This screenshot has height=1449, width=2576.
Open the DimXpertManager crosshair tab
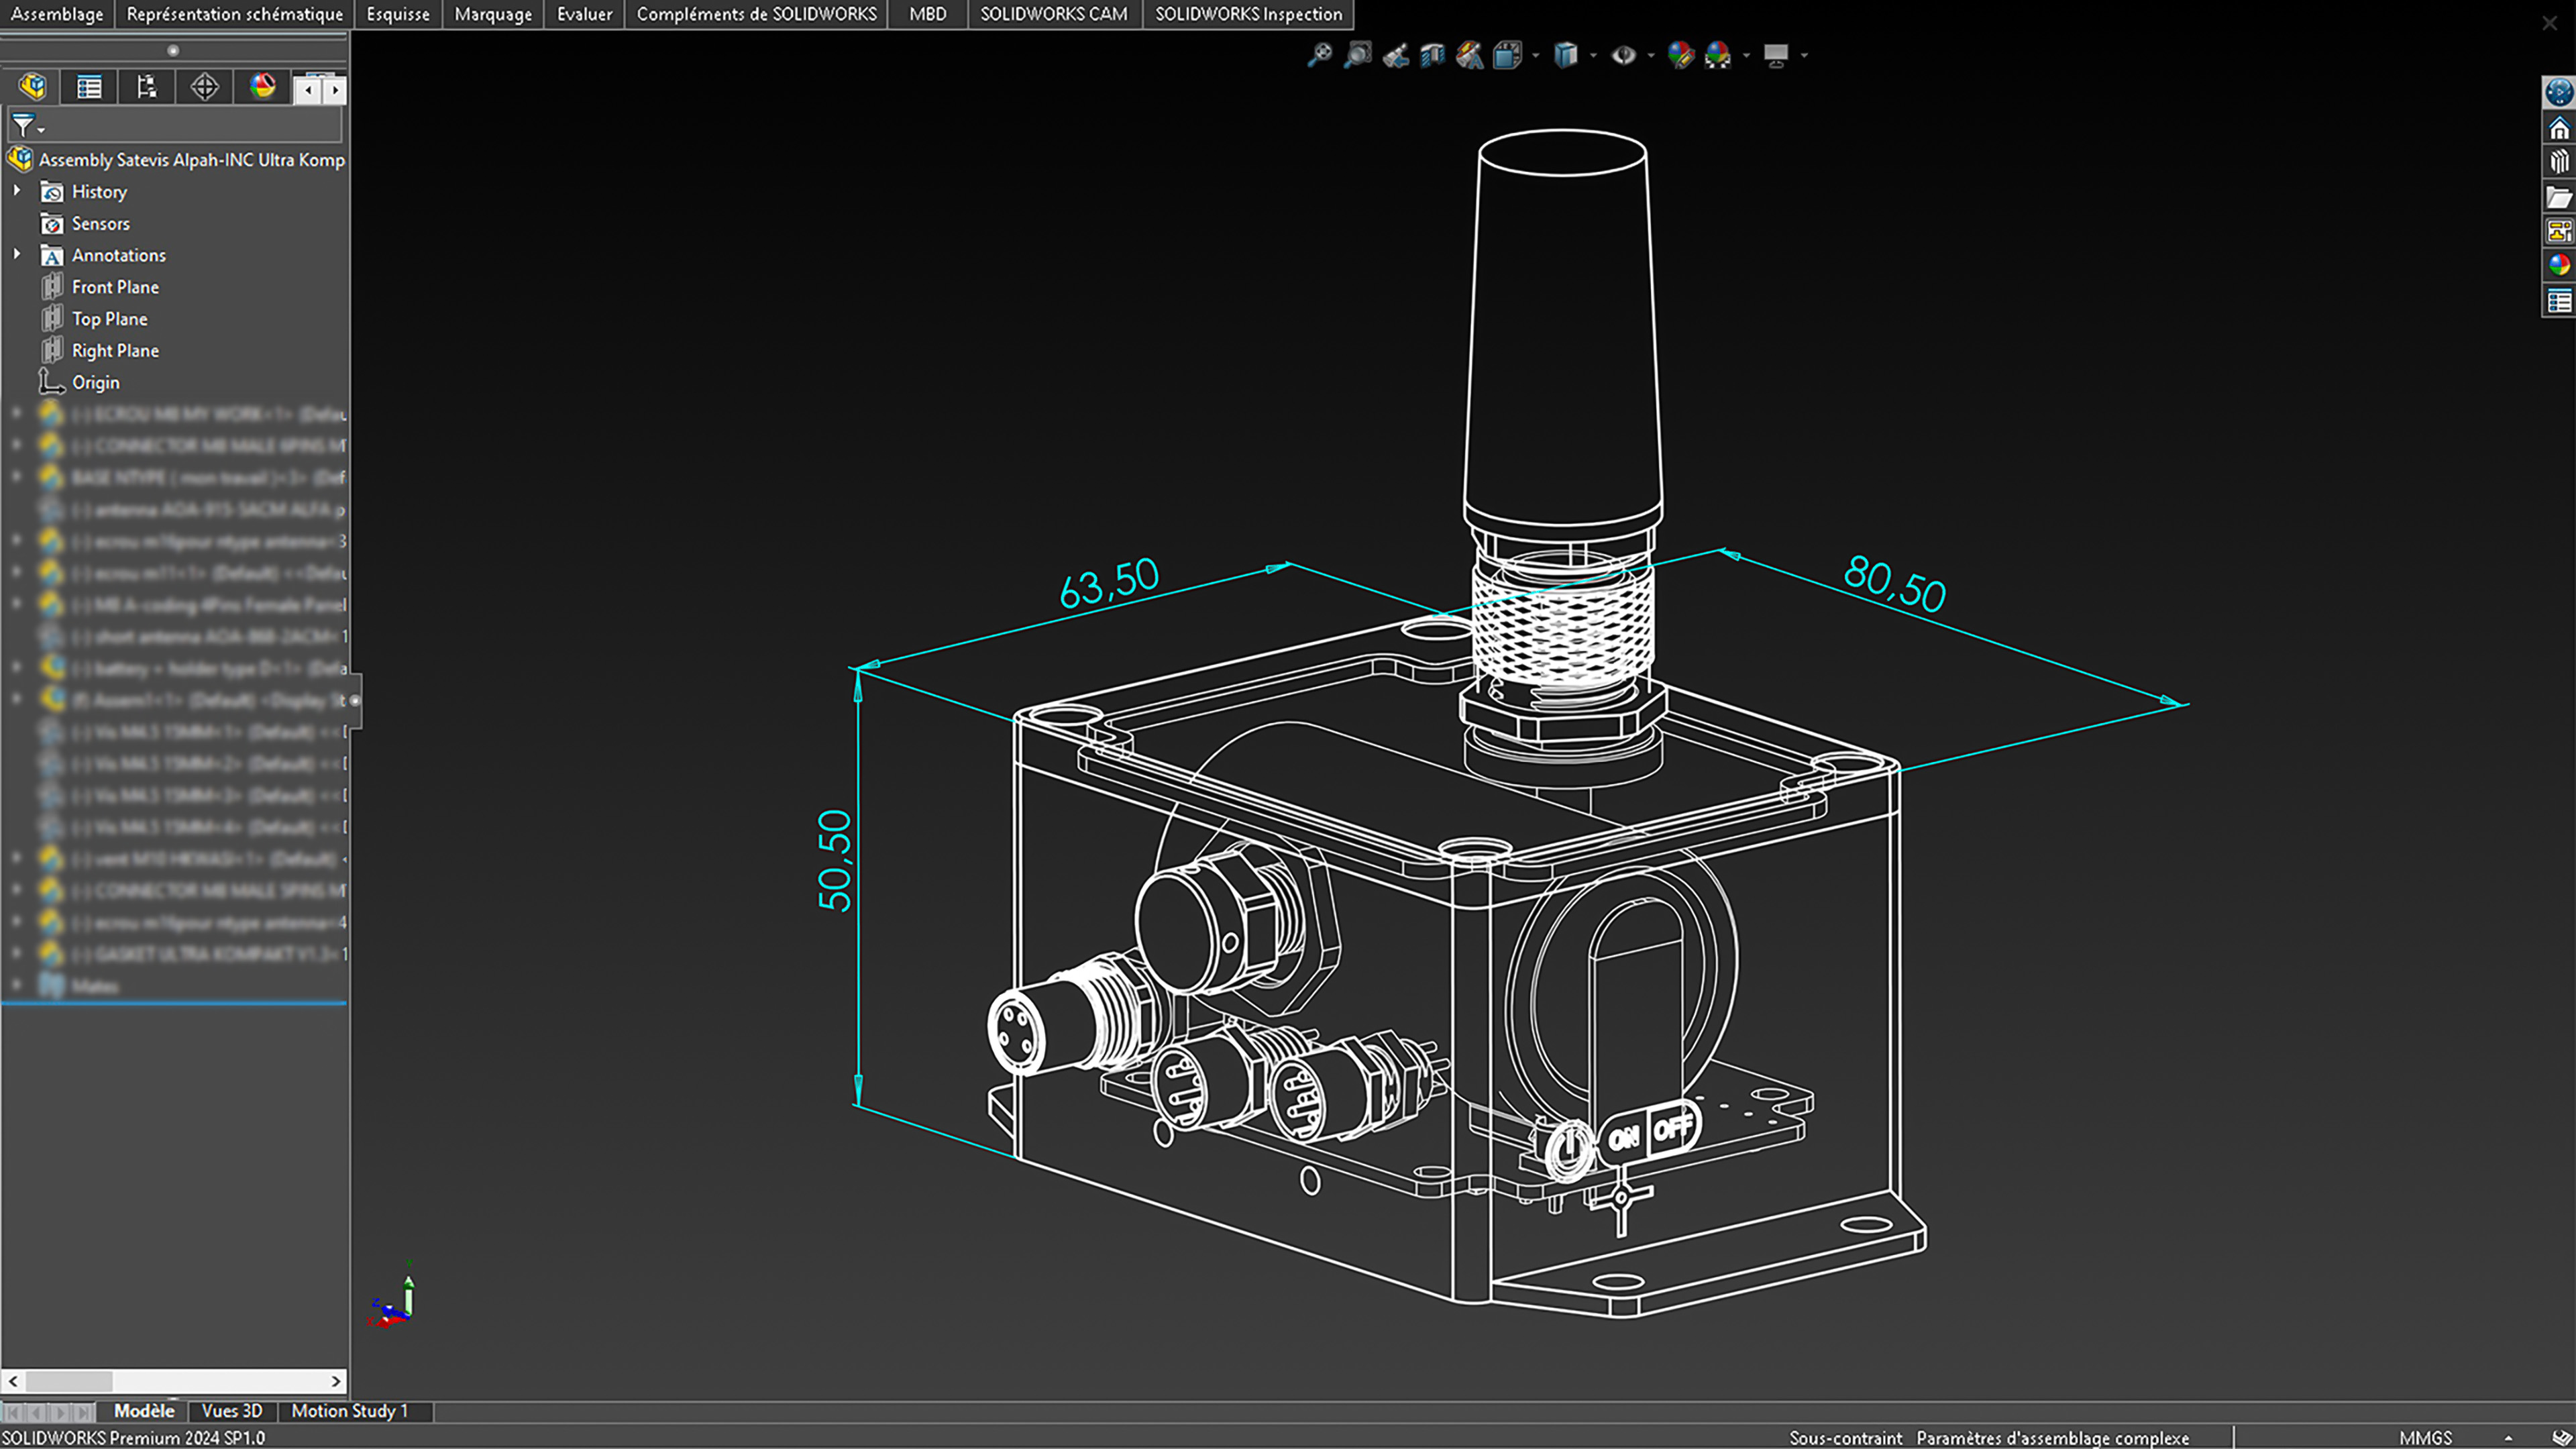pos(205,87)
